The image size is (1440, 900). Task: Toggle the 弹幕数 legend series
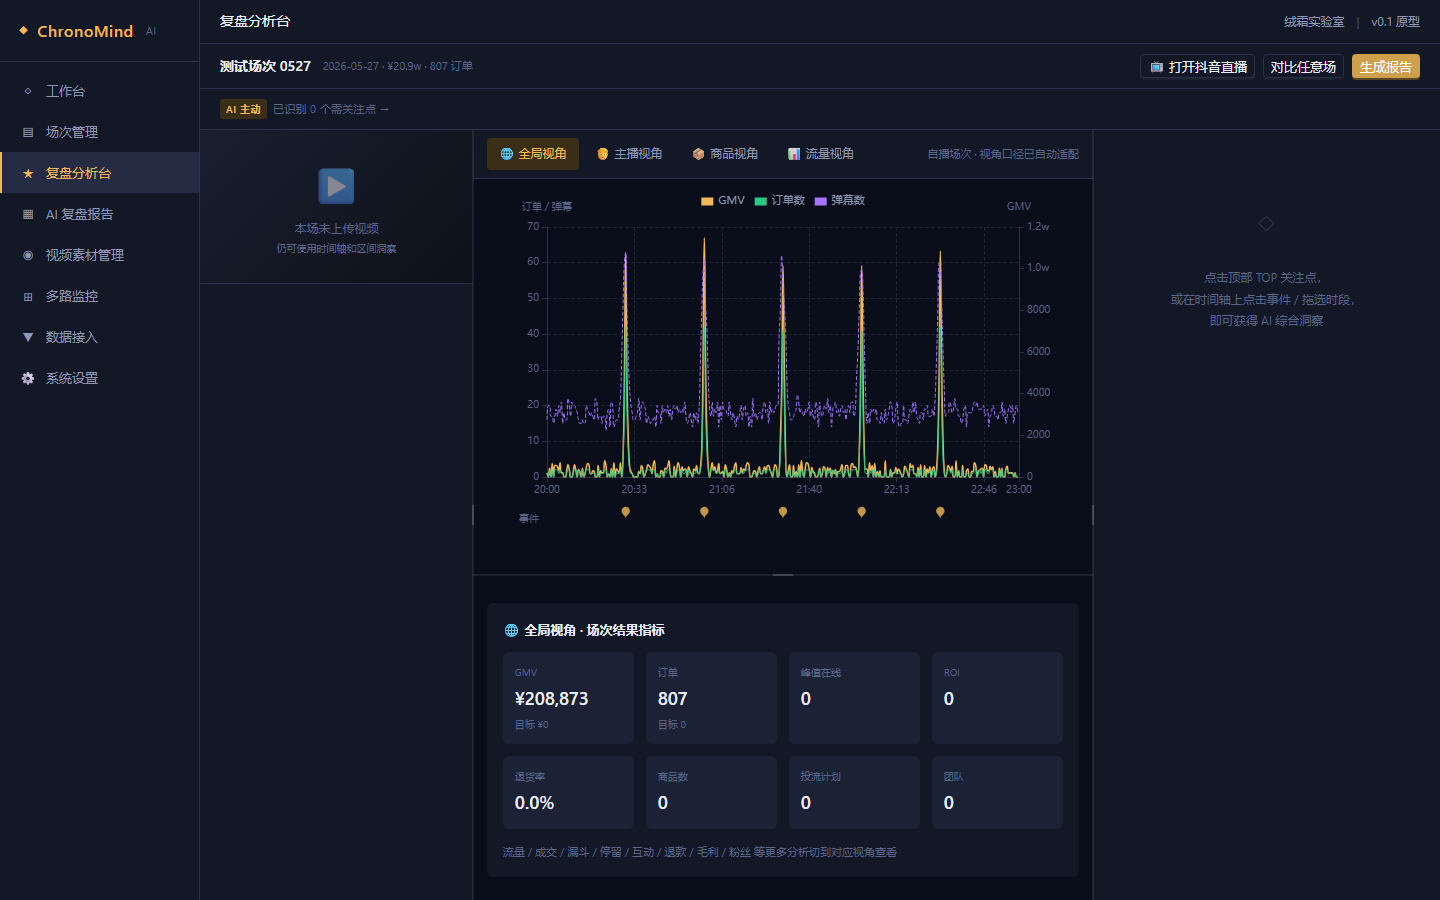pos(840,200)
